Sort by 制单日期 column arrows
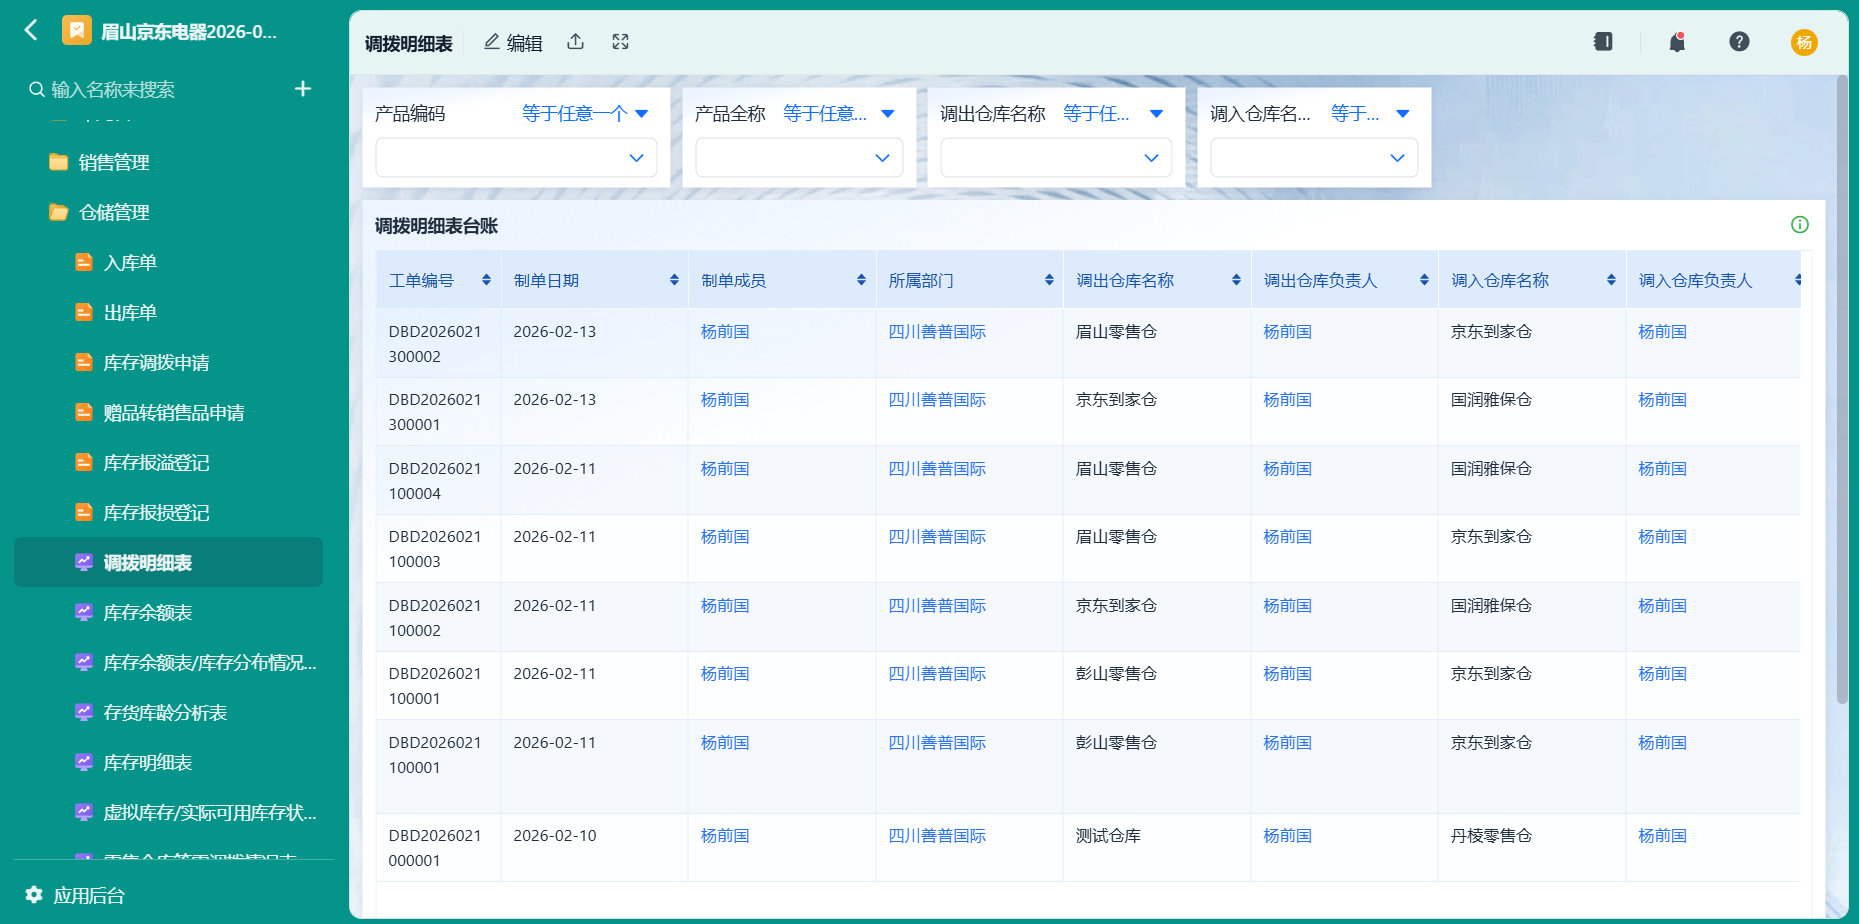1859x924 pixels. [674, 280]
